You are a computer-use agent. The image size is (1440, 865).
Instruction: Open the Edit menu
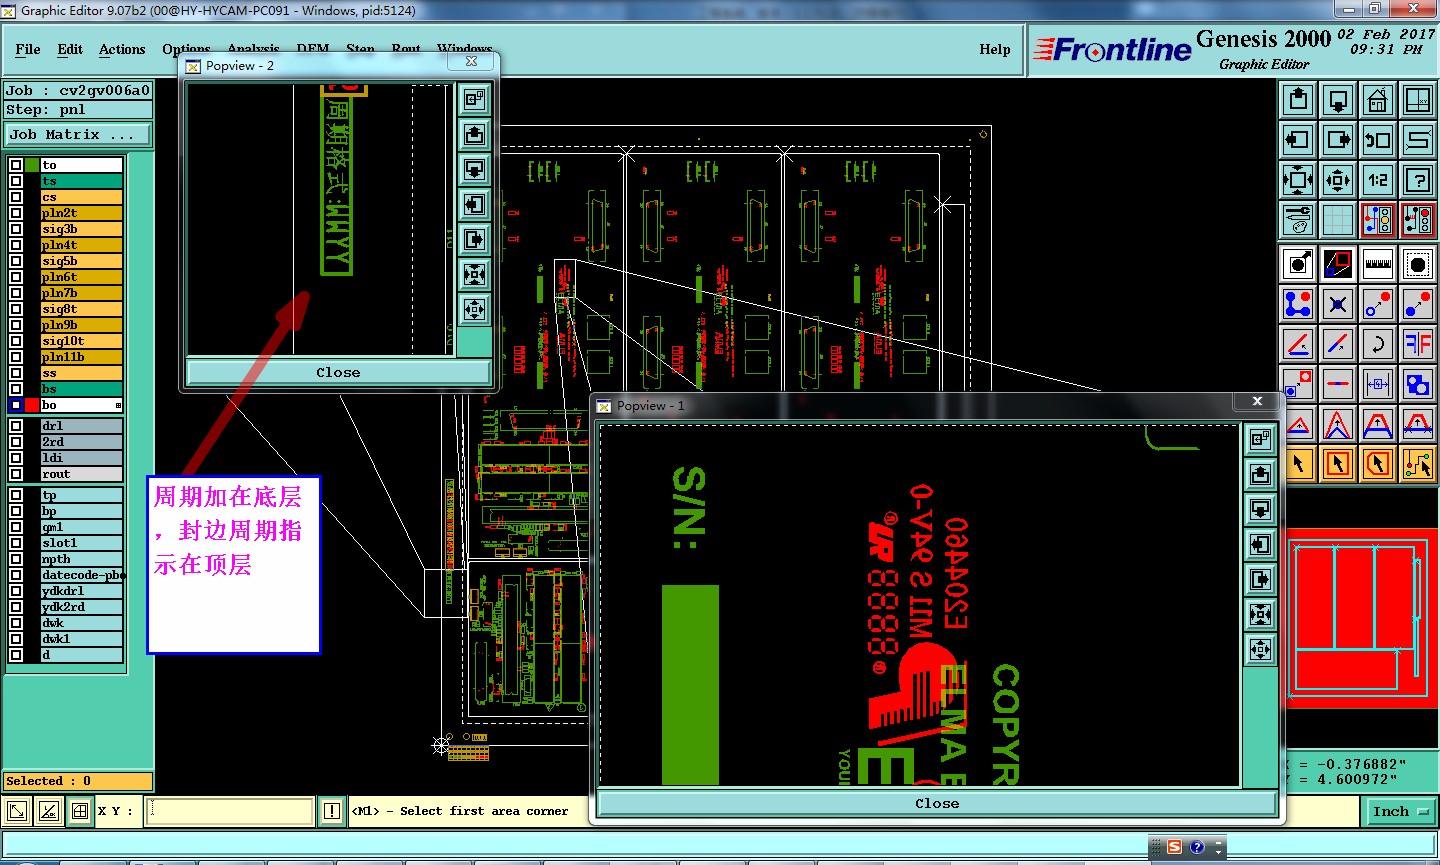pyautogui.click(x=70, y=49)
